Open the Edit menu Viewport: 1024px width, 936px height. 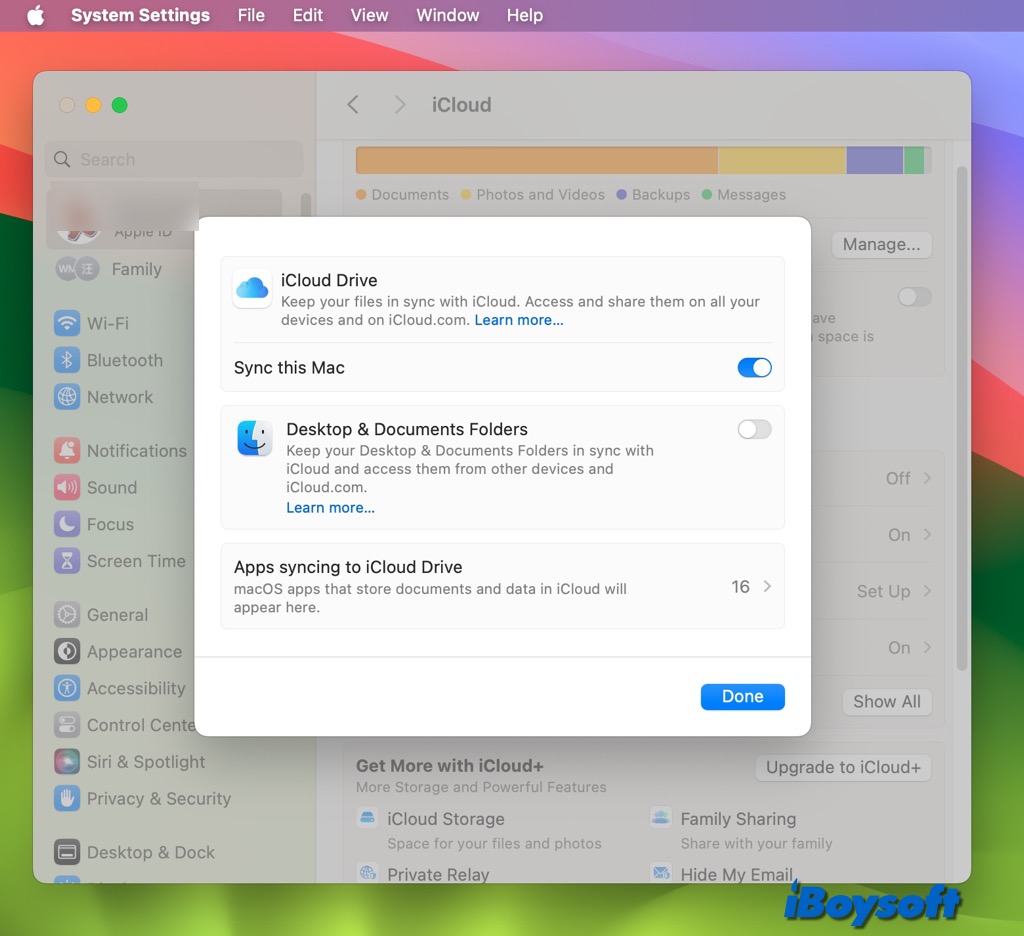308,15
